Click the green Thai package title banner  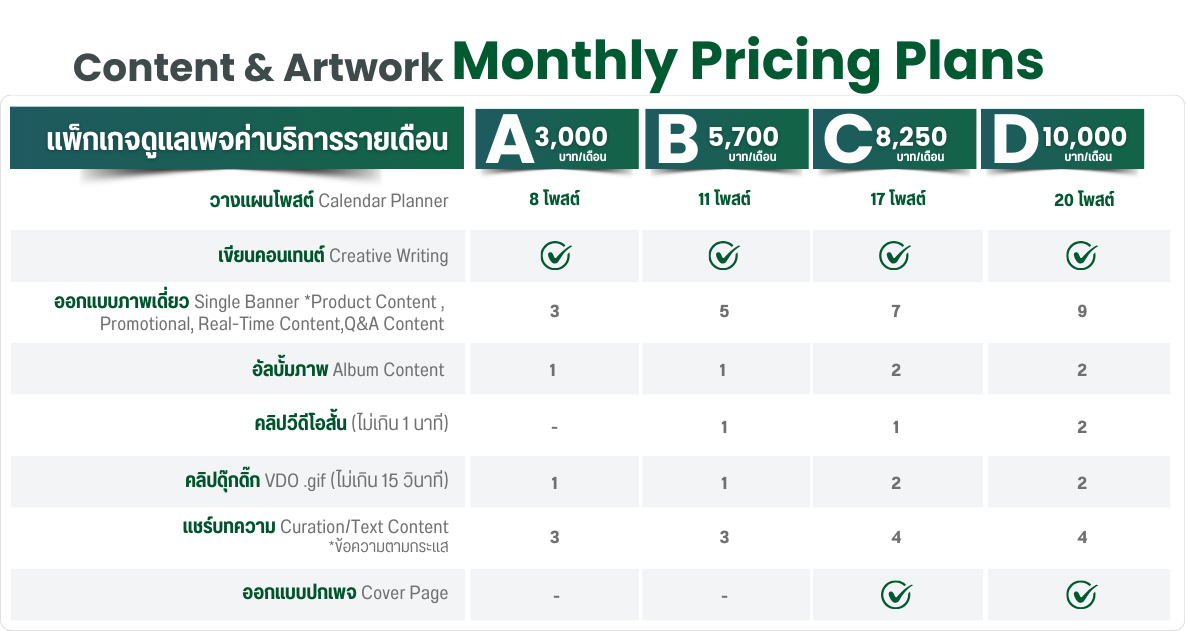click(x=237, y=138)
